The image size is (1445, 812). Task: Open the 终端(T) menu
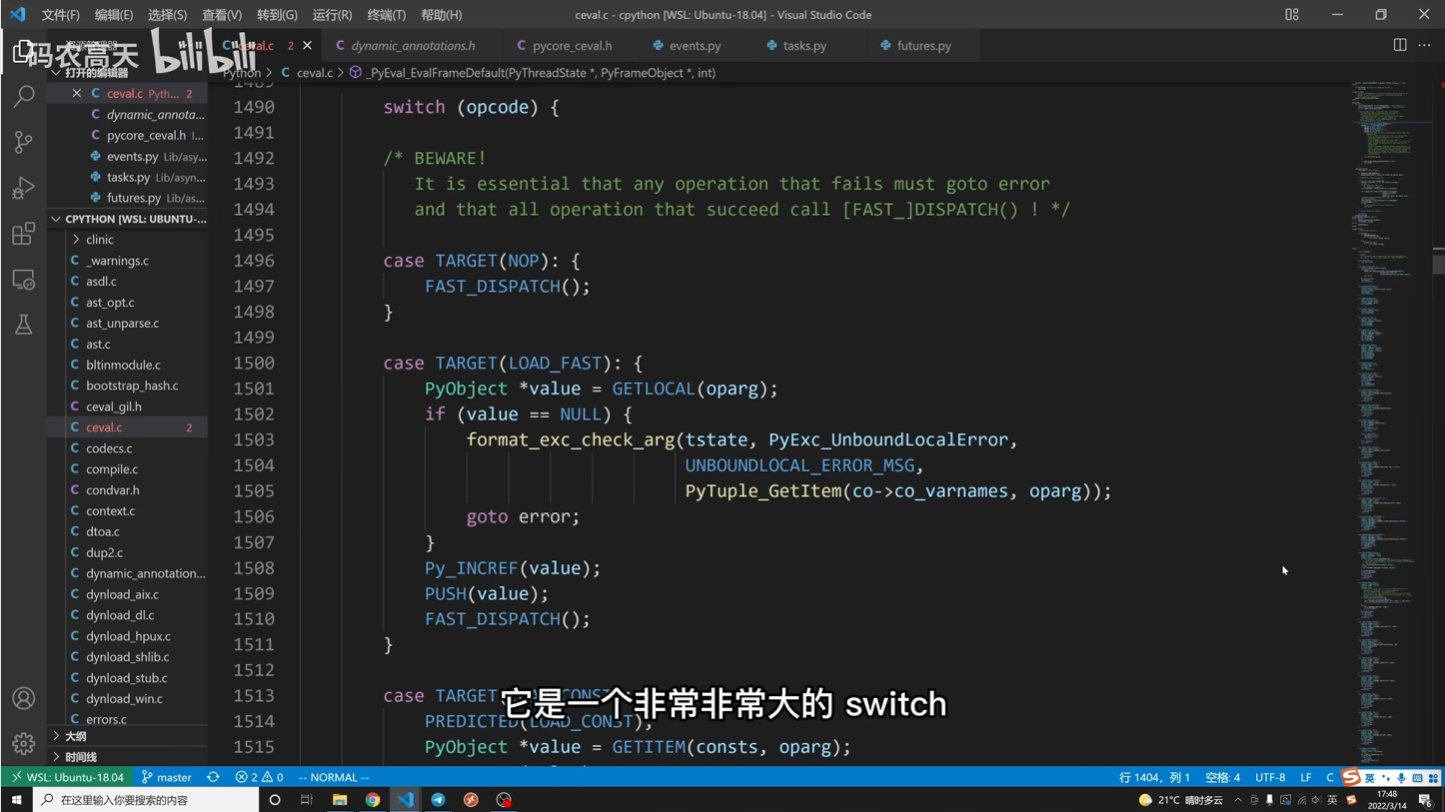click(x=386, y=15)
